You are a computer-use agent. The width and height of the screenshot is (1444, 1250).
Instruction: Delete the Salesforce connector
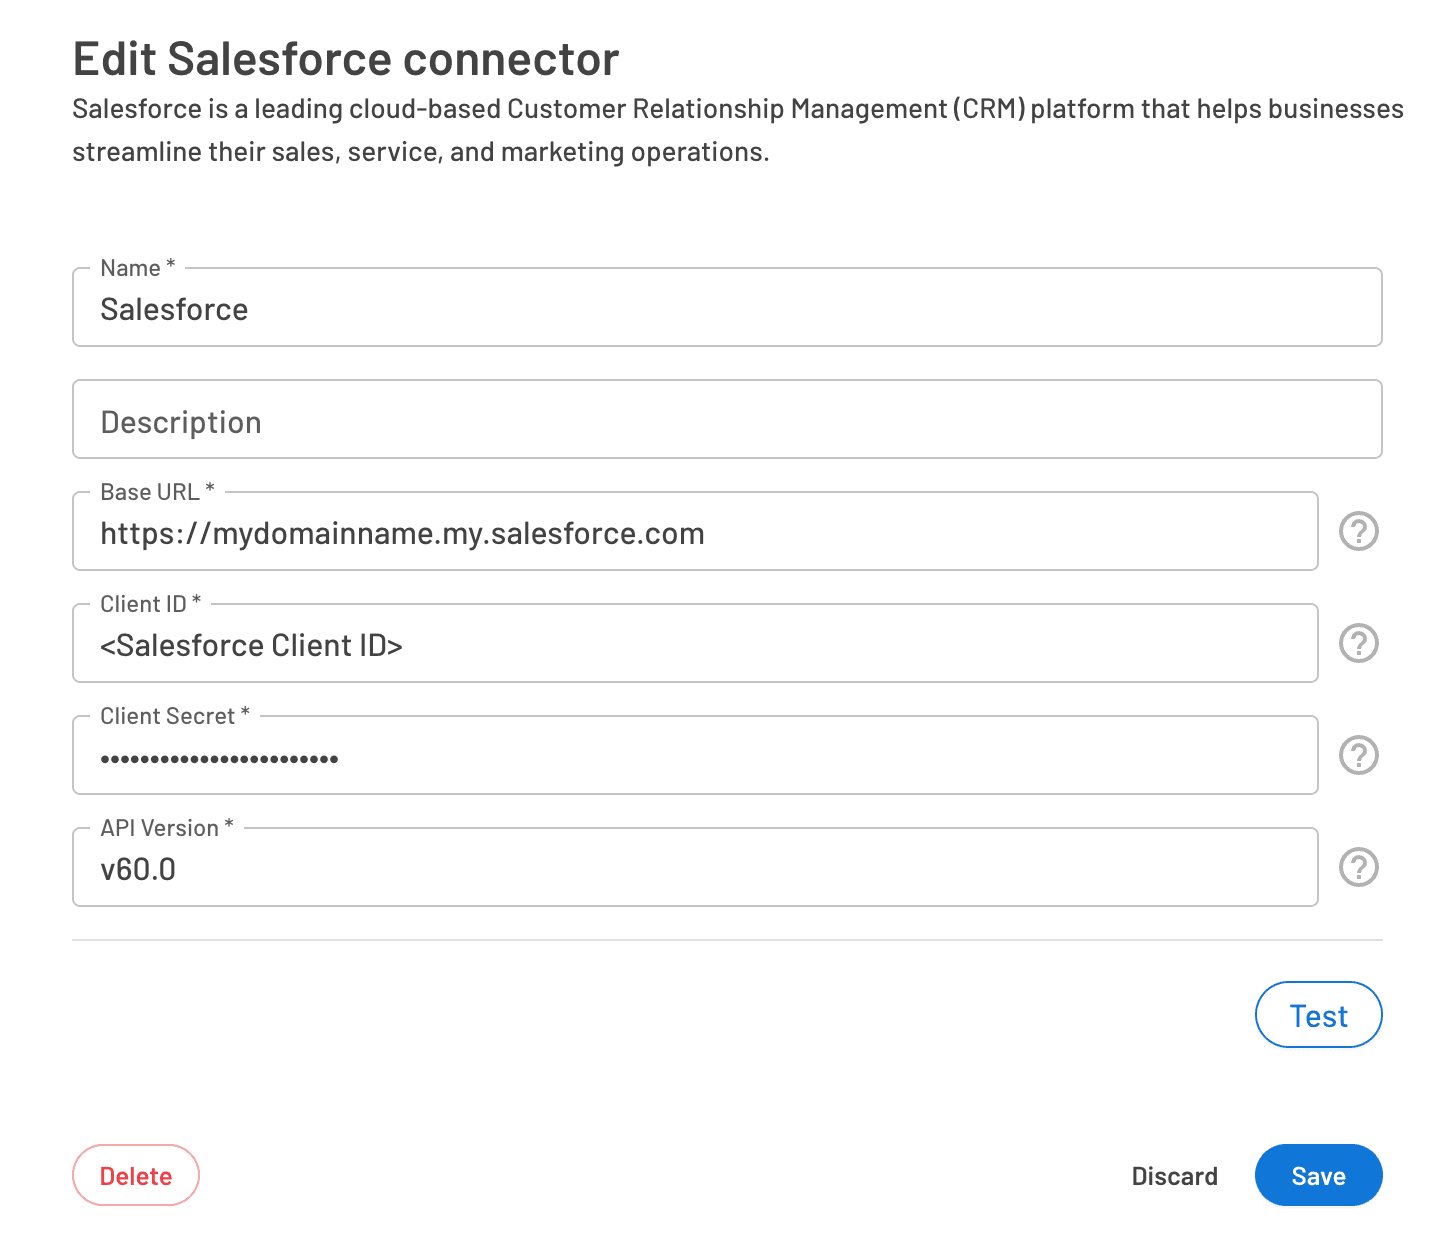[136, 1175]
